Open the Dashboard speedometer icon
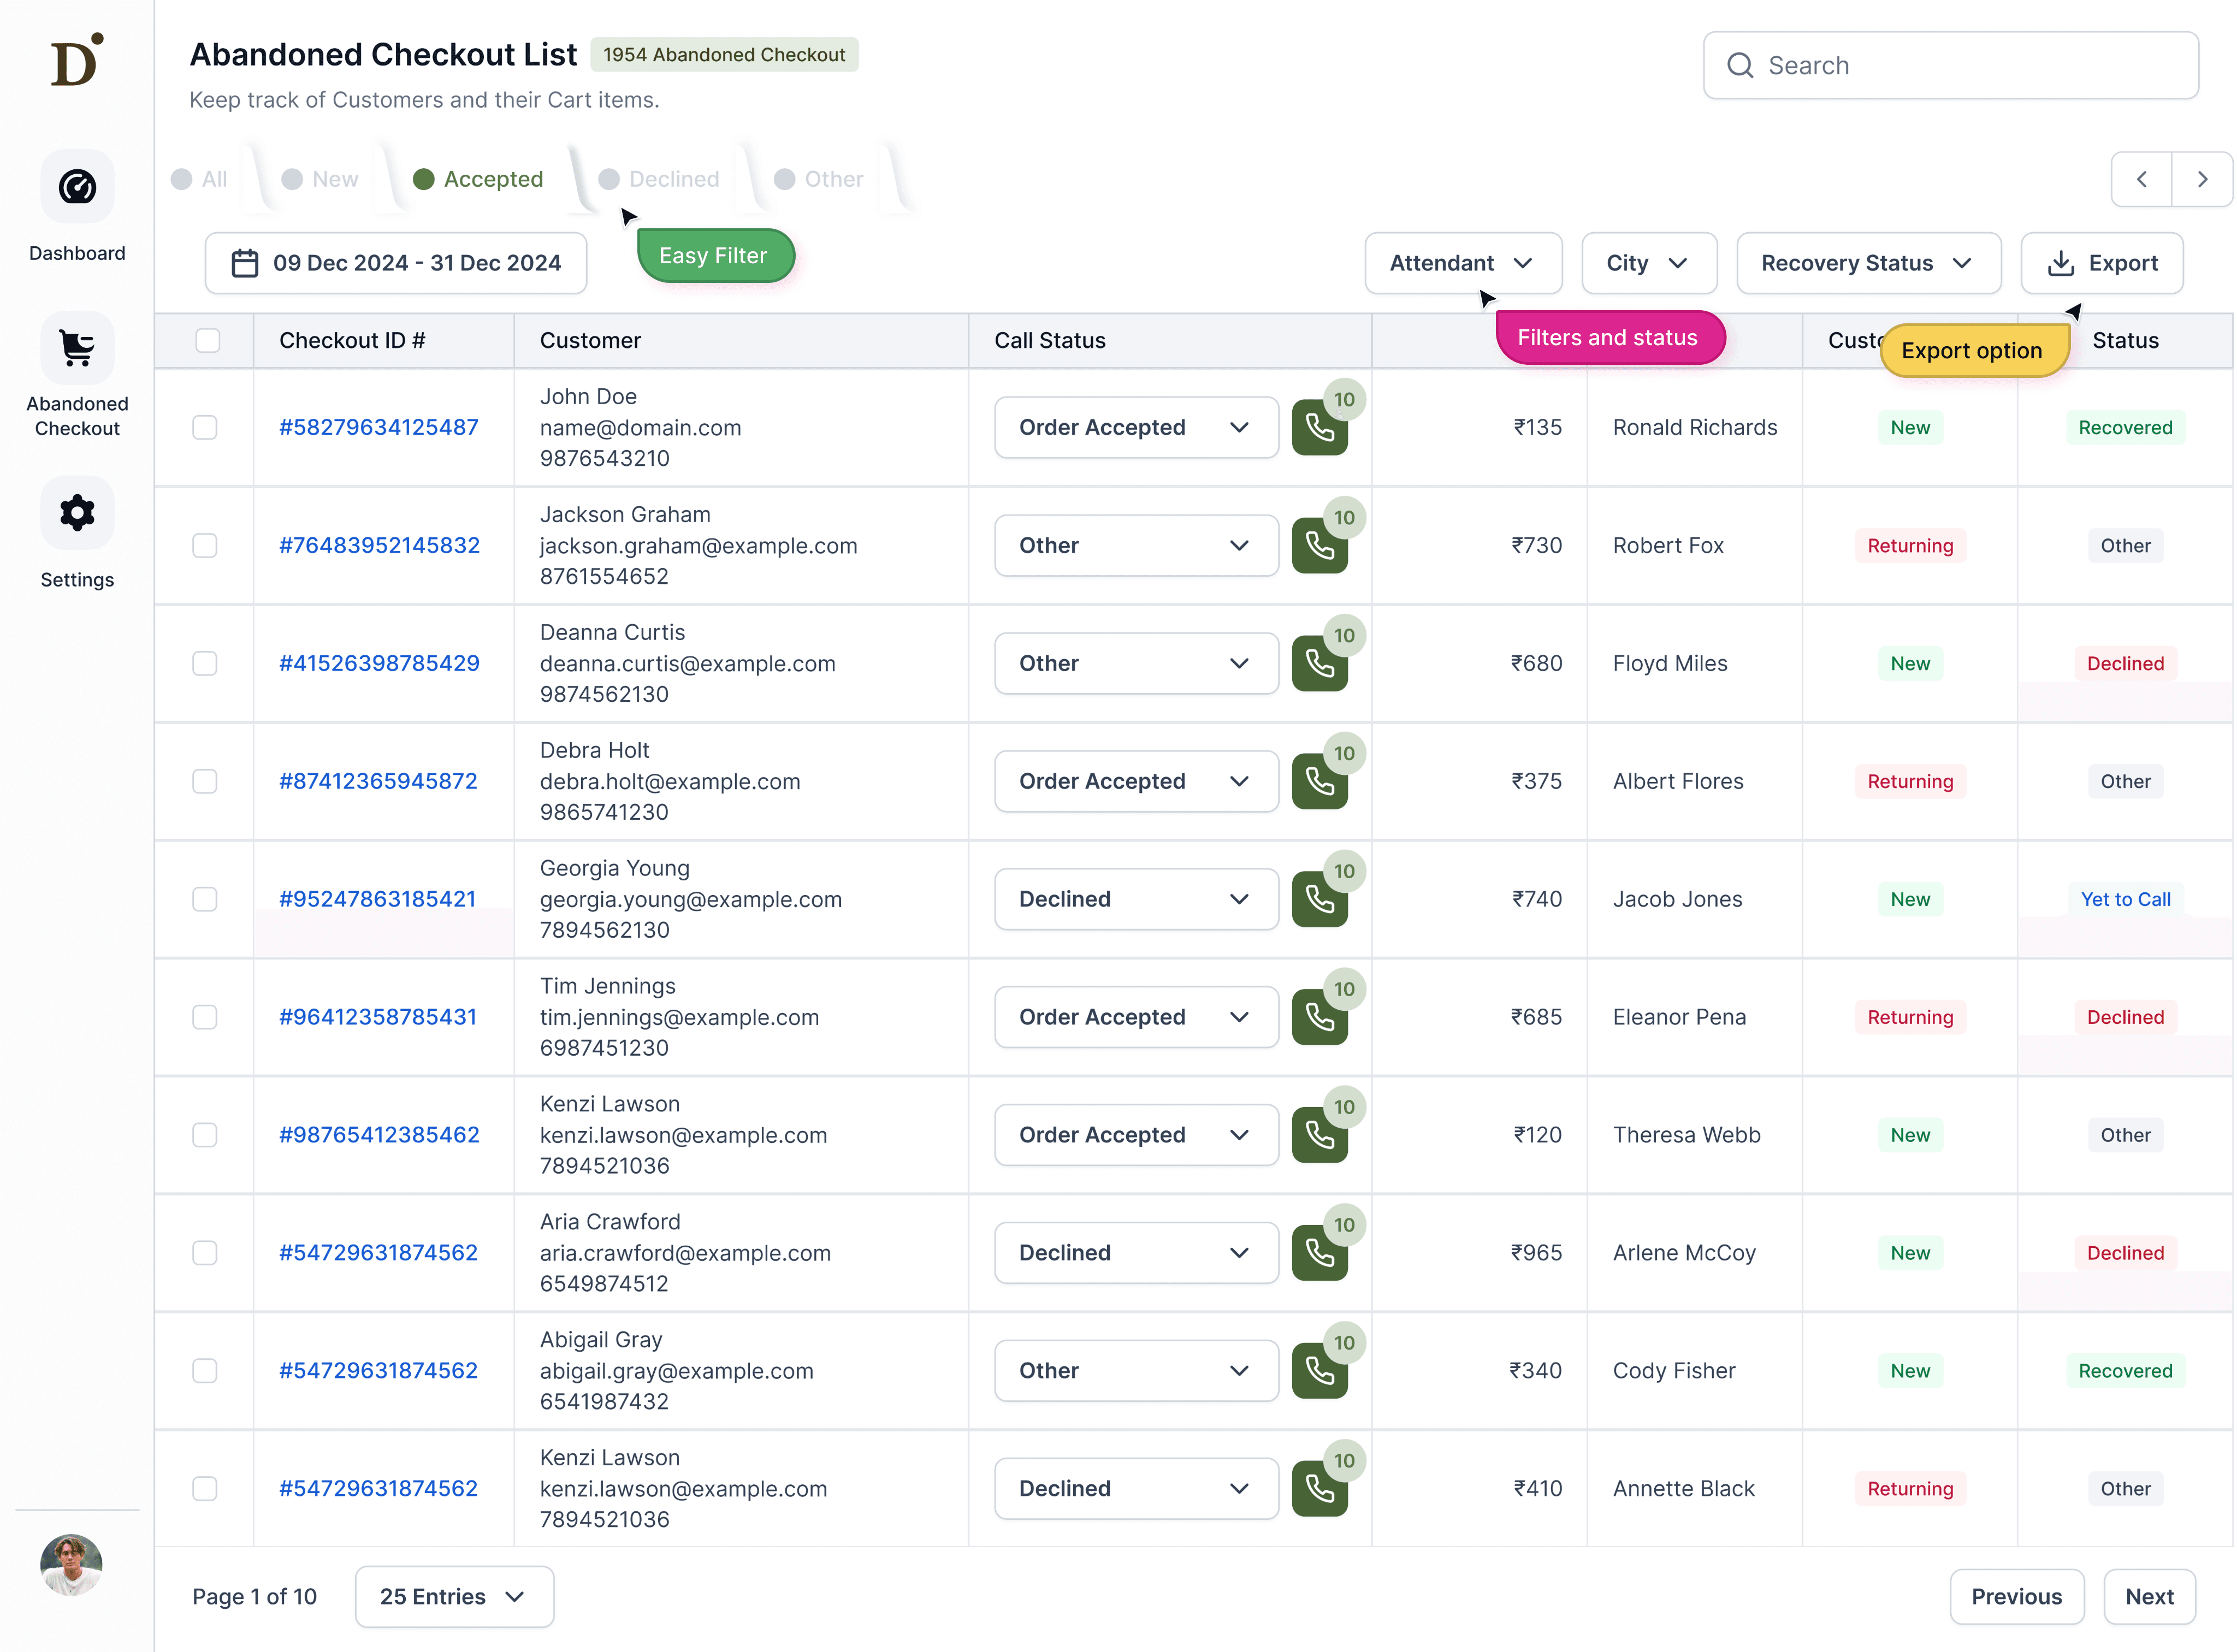This screenshot has width=2237, height=1652. (x=77, y=187)
